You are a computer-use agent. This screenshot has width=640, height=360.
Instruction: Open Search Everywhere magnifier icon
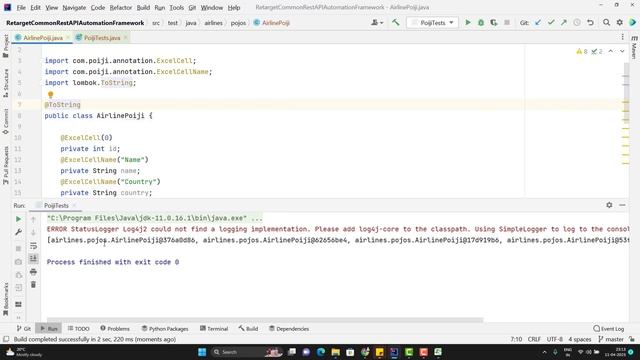point(607,23)
